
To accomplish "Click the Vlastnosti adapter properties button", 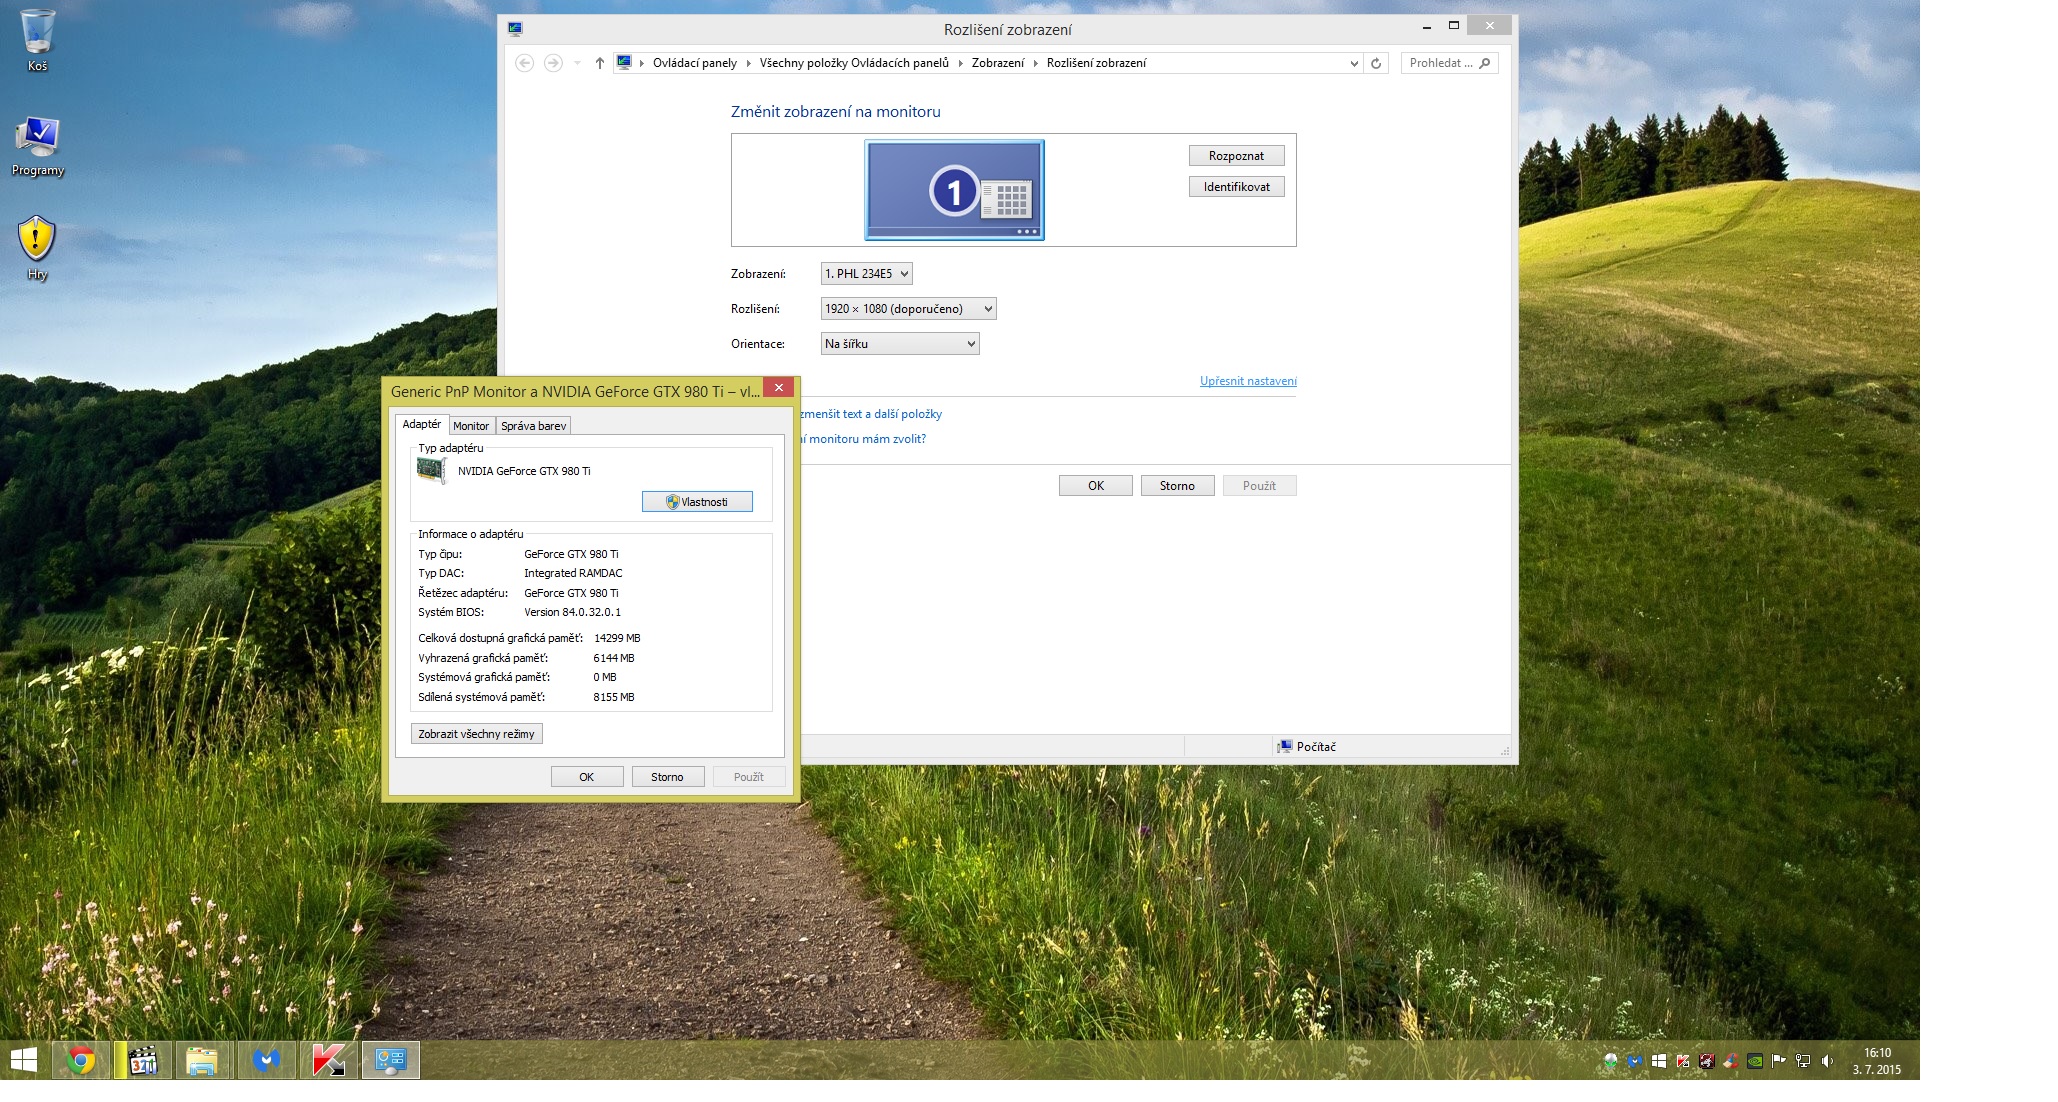I will [x=697, y=502].
